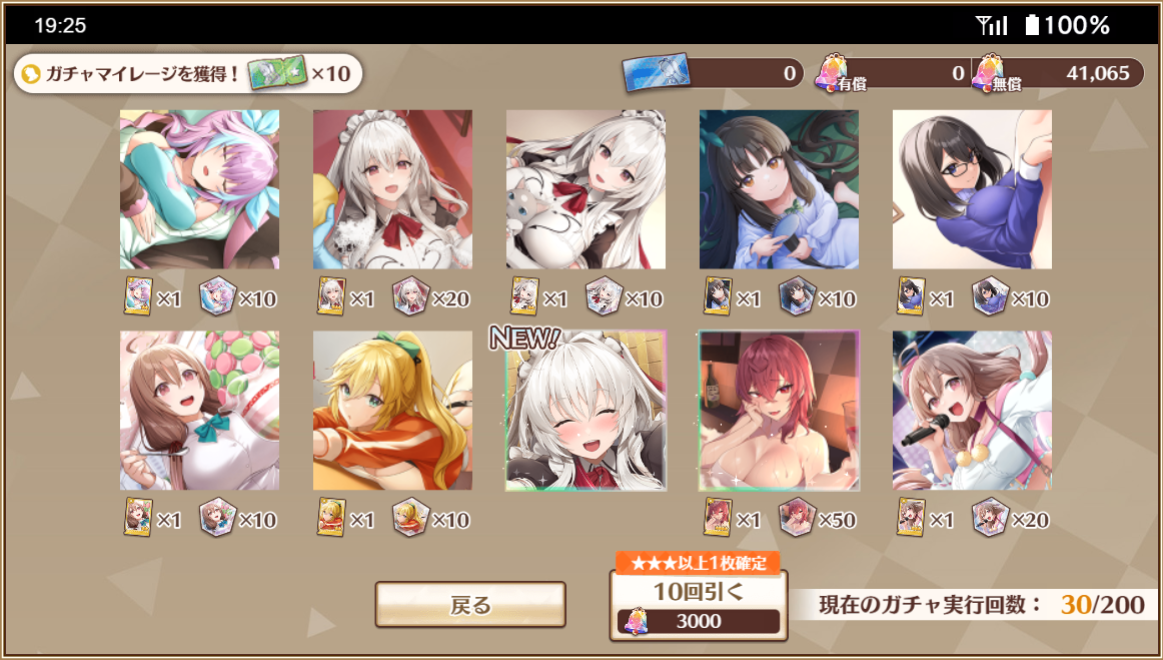Click the gold card icon under black-haired girl in pajamas
The image size is (1163, 660).
point(717,297)
